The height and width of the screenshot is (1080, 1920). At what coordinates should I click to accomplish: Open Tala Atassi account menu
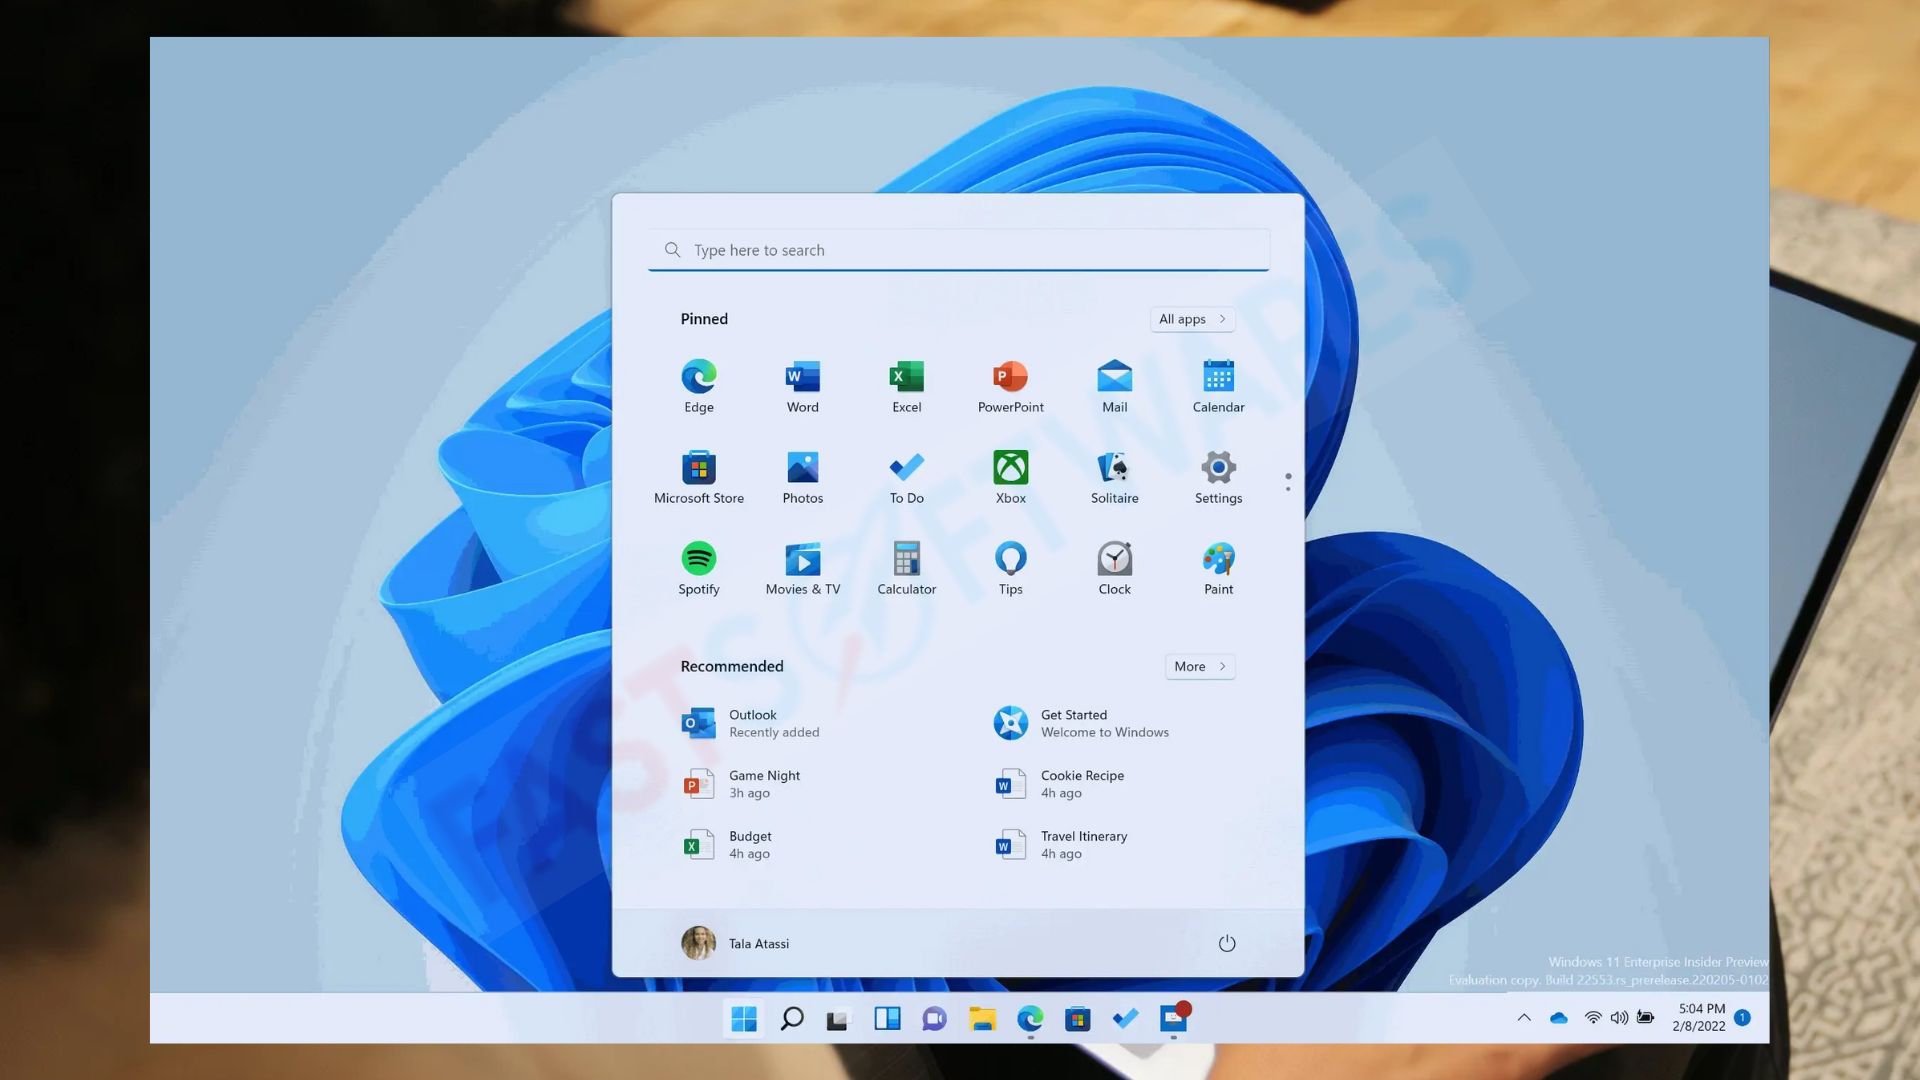736,943
